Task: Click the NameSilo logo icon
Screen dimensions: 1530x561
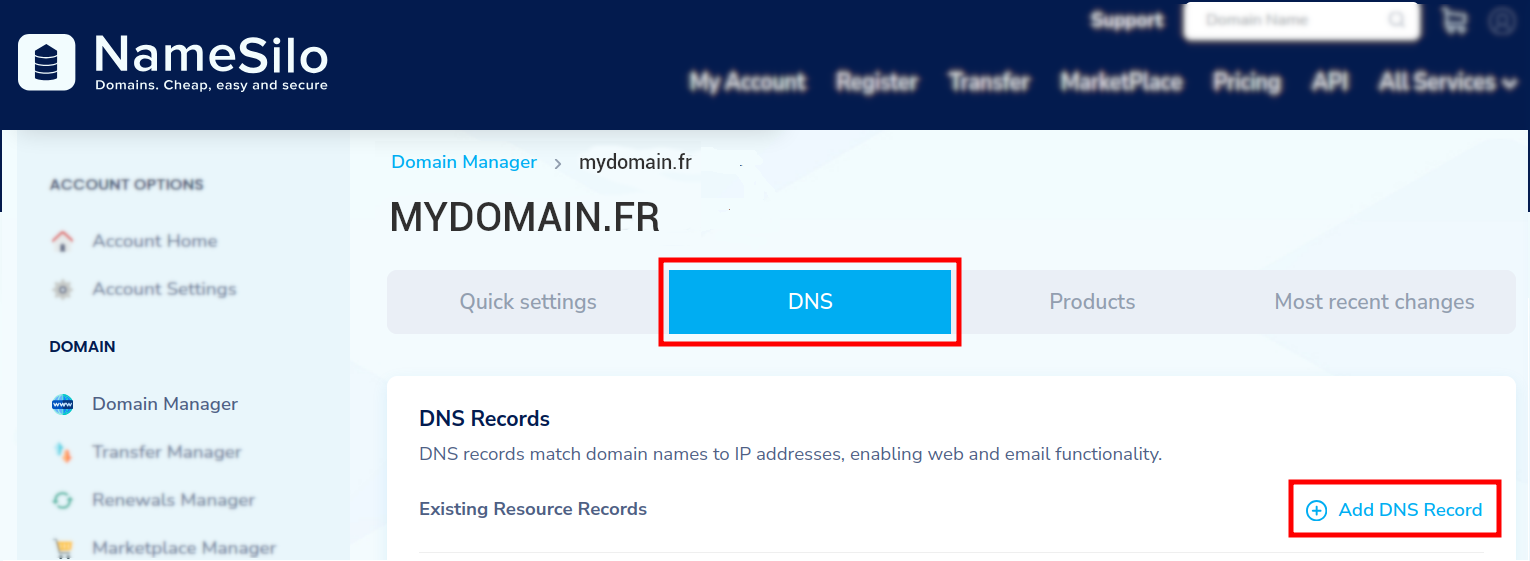Action: coord(46,62)
